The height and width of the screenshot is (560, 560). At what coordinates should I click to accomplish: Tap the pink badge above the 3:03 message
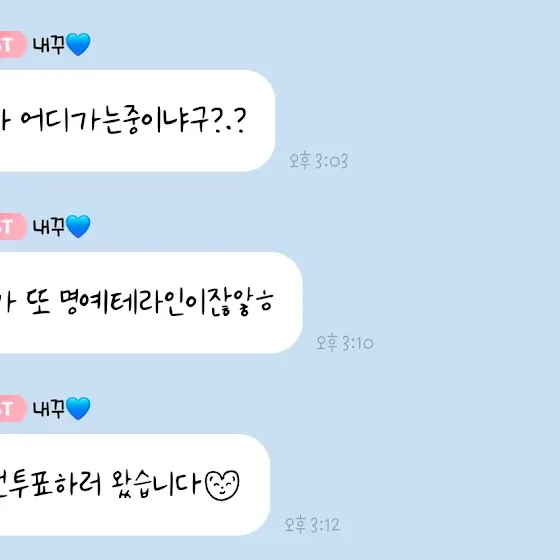click(13, 45)
